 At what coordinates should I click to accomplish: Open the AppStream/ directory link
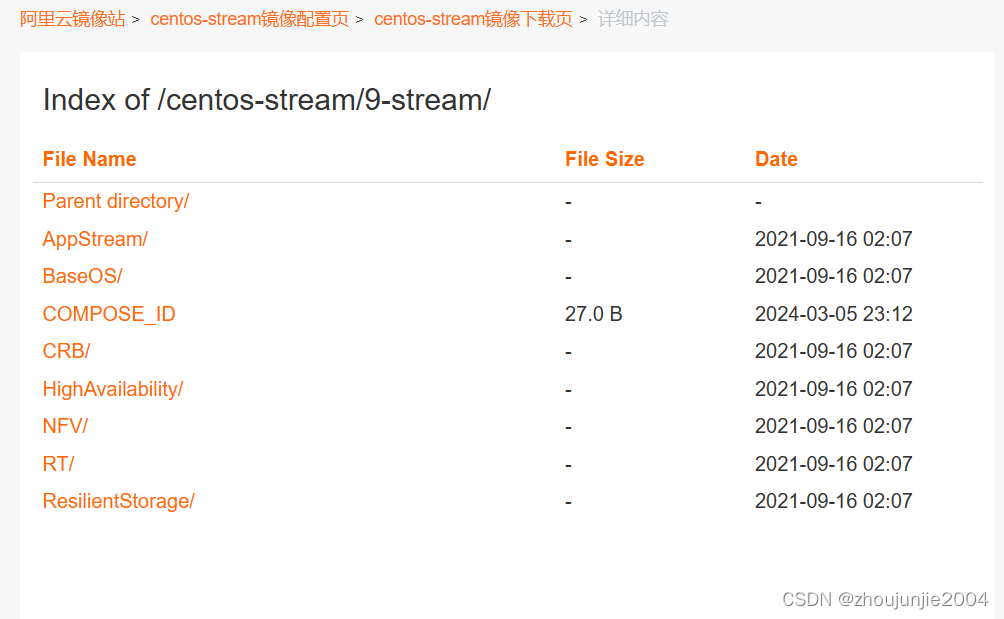94,239
